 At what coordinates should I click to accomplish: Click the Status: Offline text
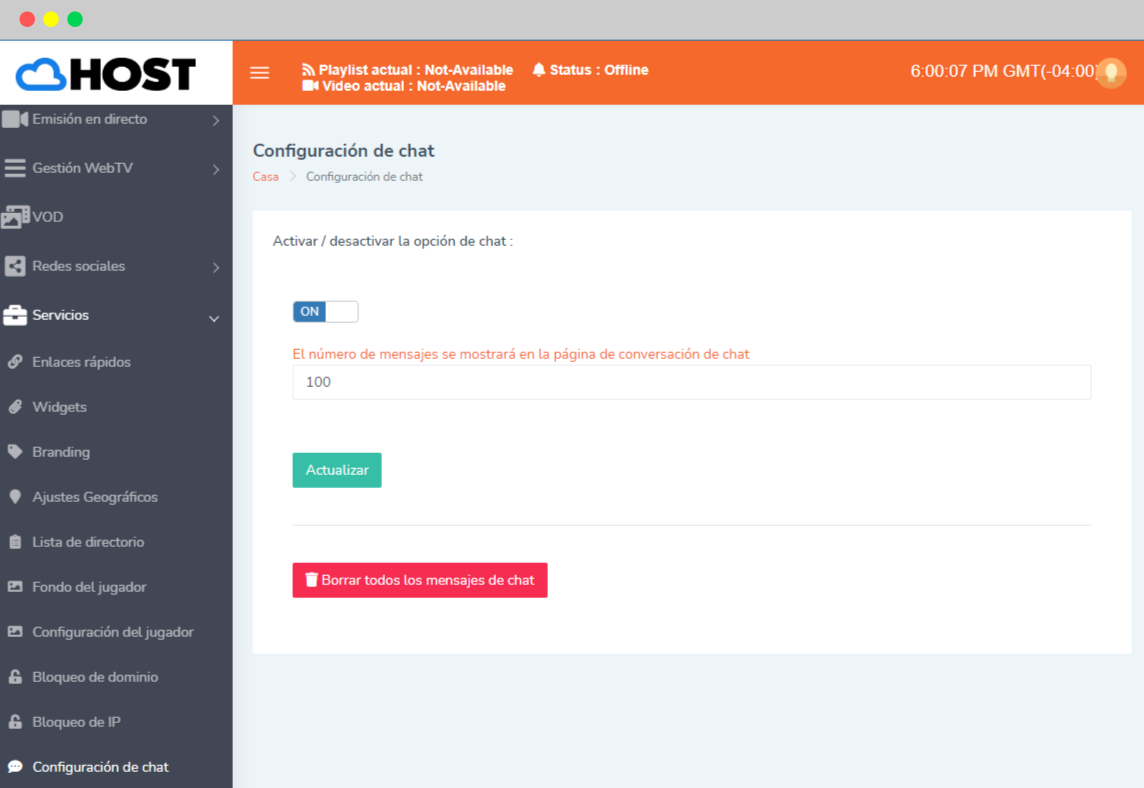click(599, 70)
